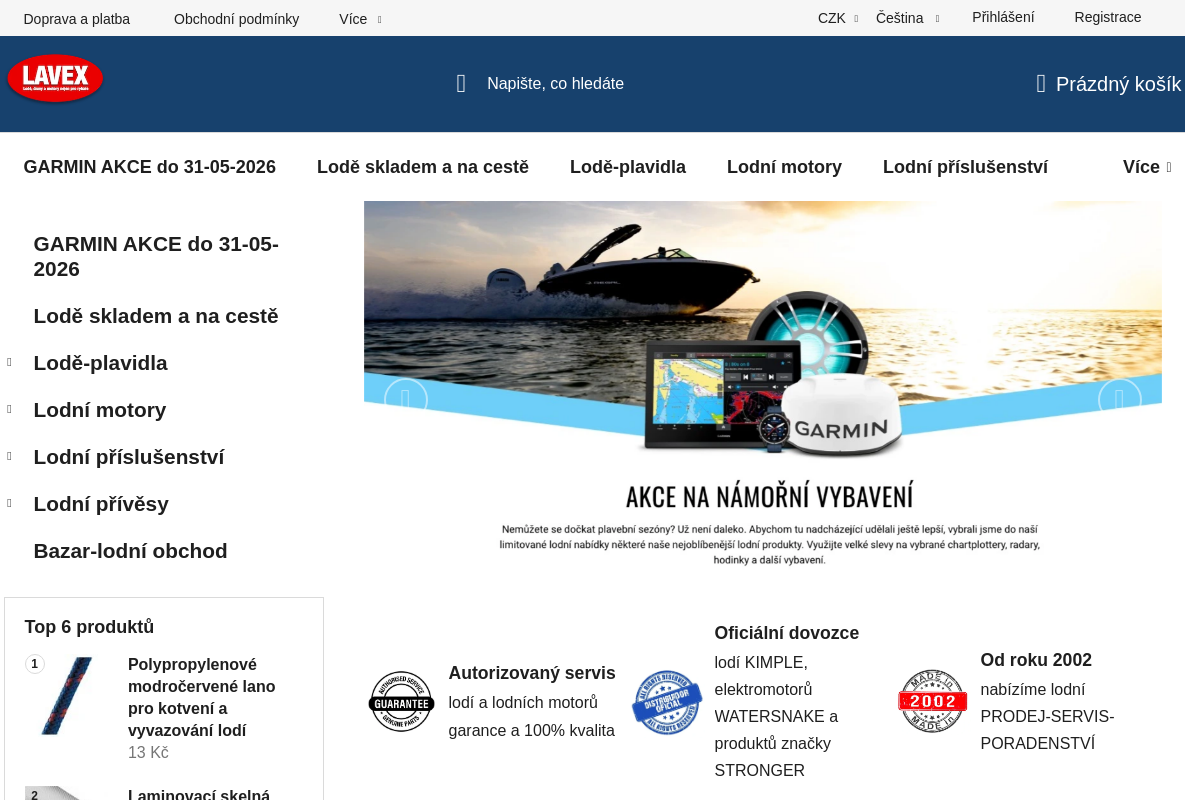Click the search magnifier icon
The image size is (1200, 800).
461,84
